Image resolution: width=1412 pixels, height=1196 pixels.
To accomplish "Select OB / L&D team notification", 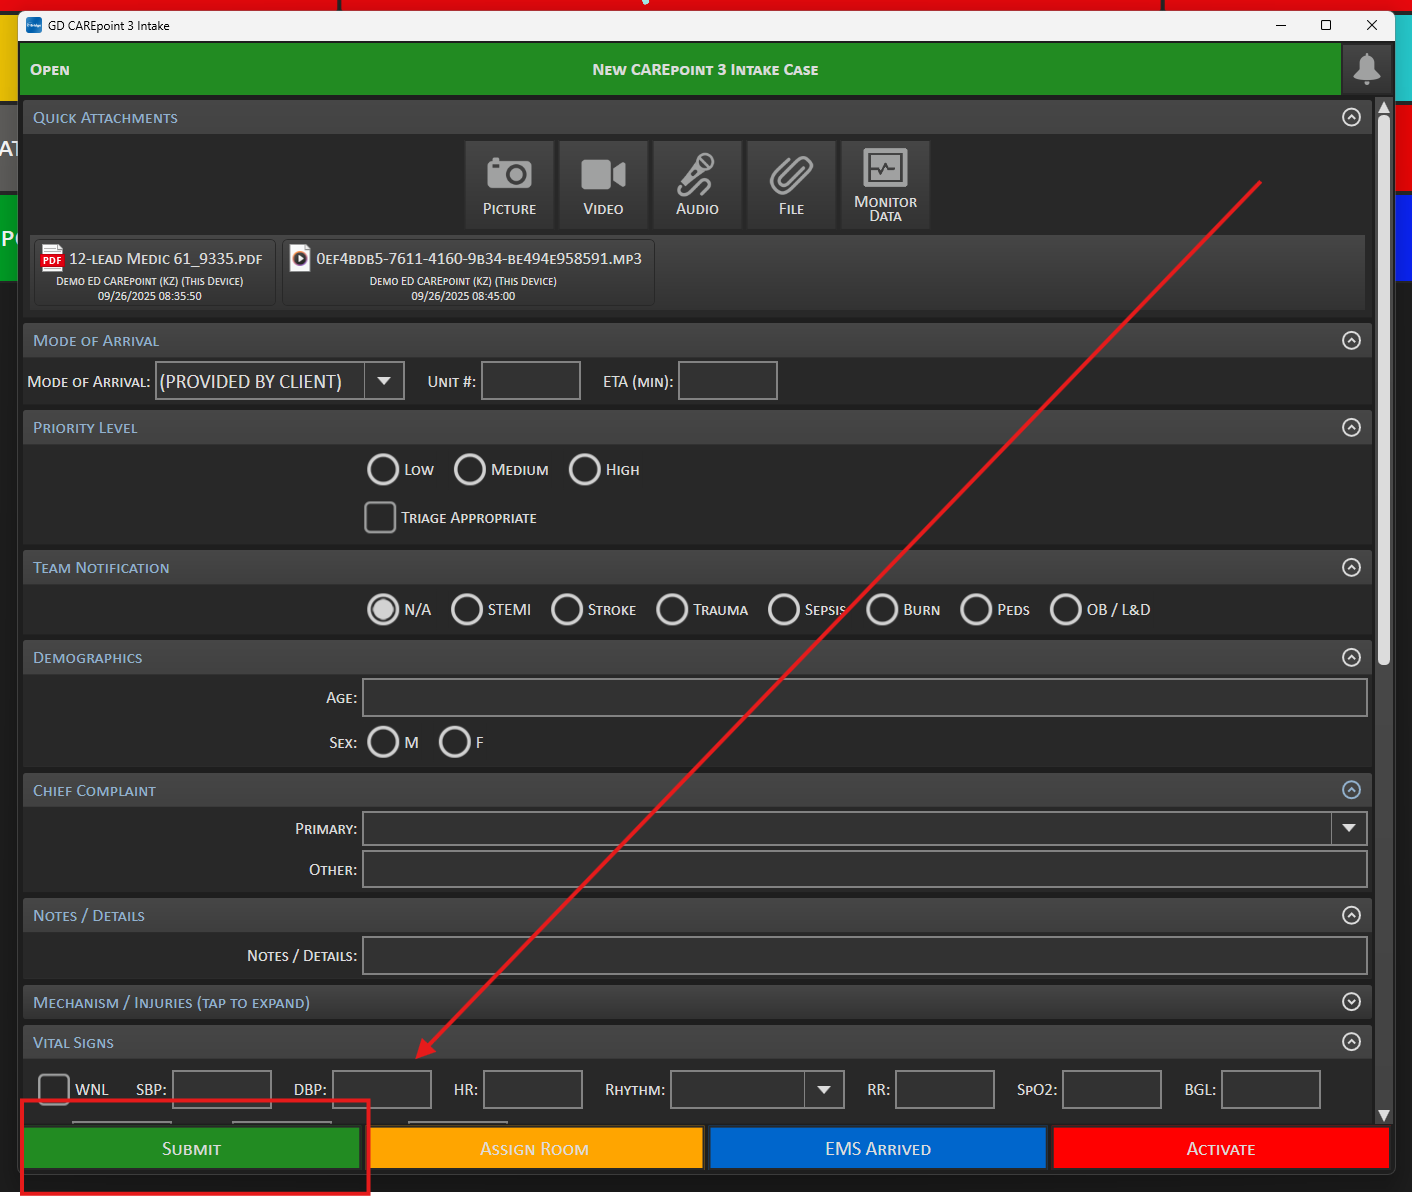I will click(1066, 609).
